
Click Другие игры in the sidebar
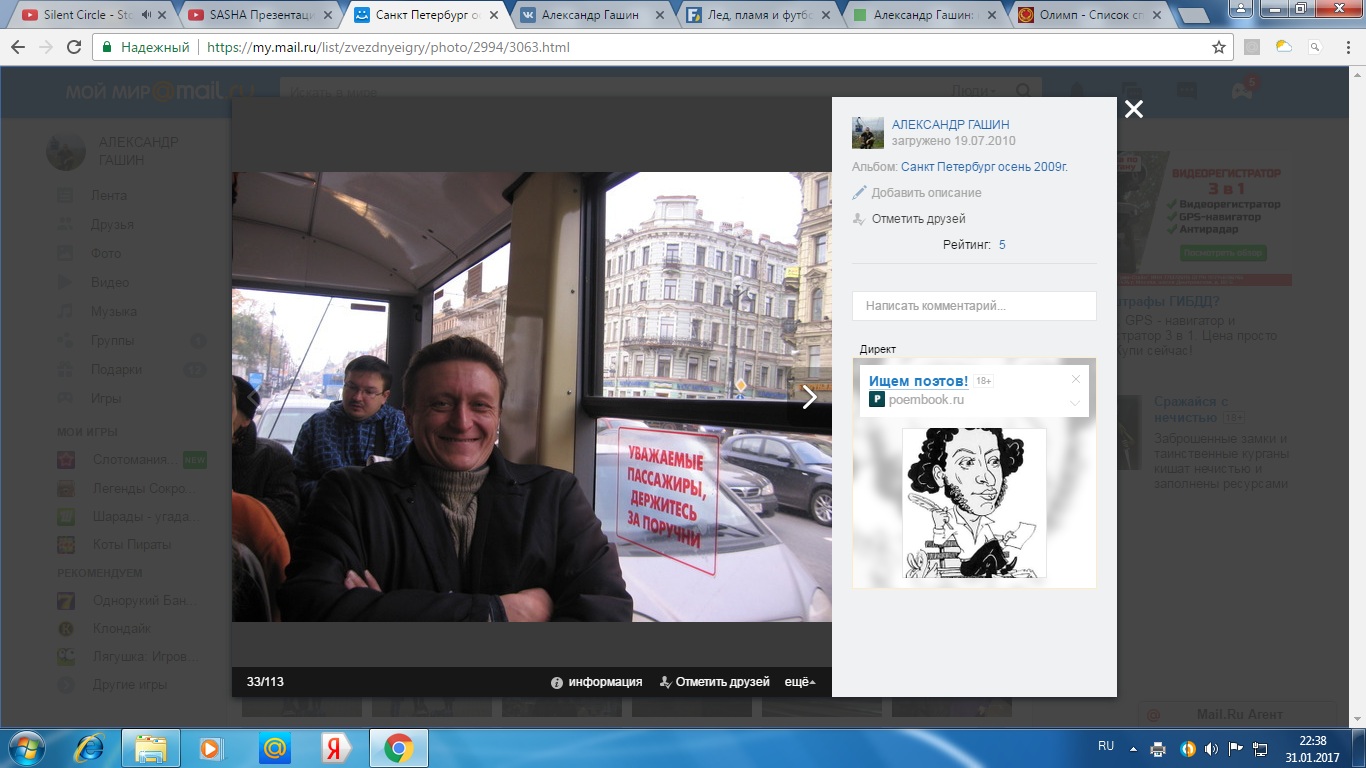tap(130, 686)
